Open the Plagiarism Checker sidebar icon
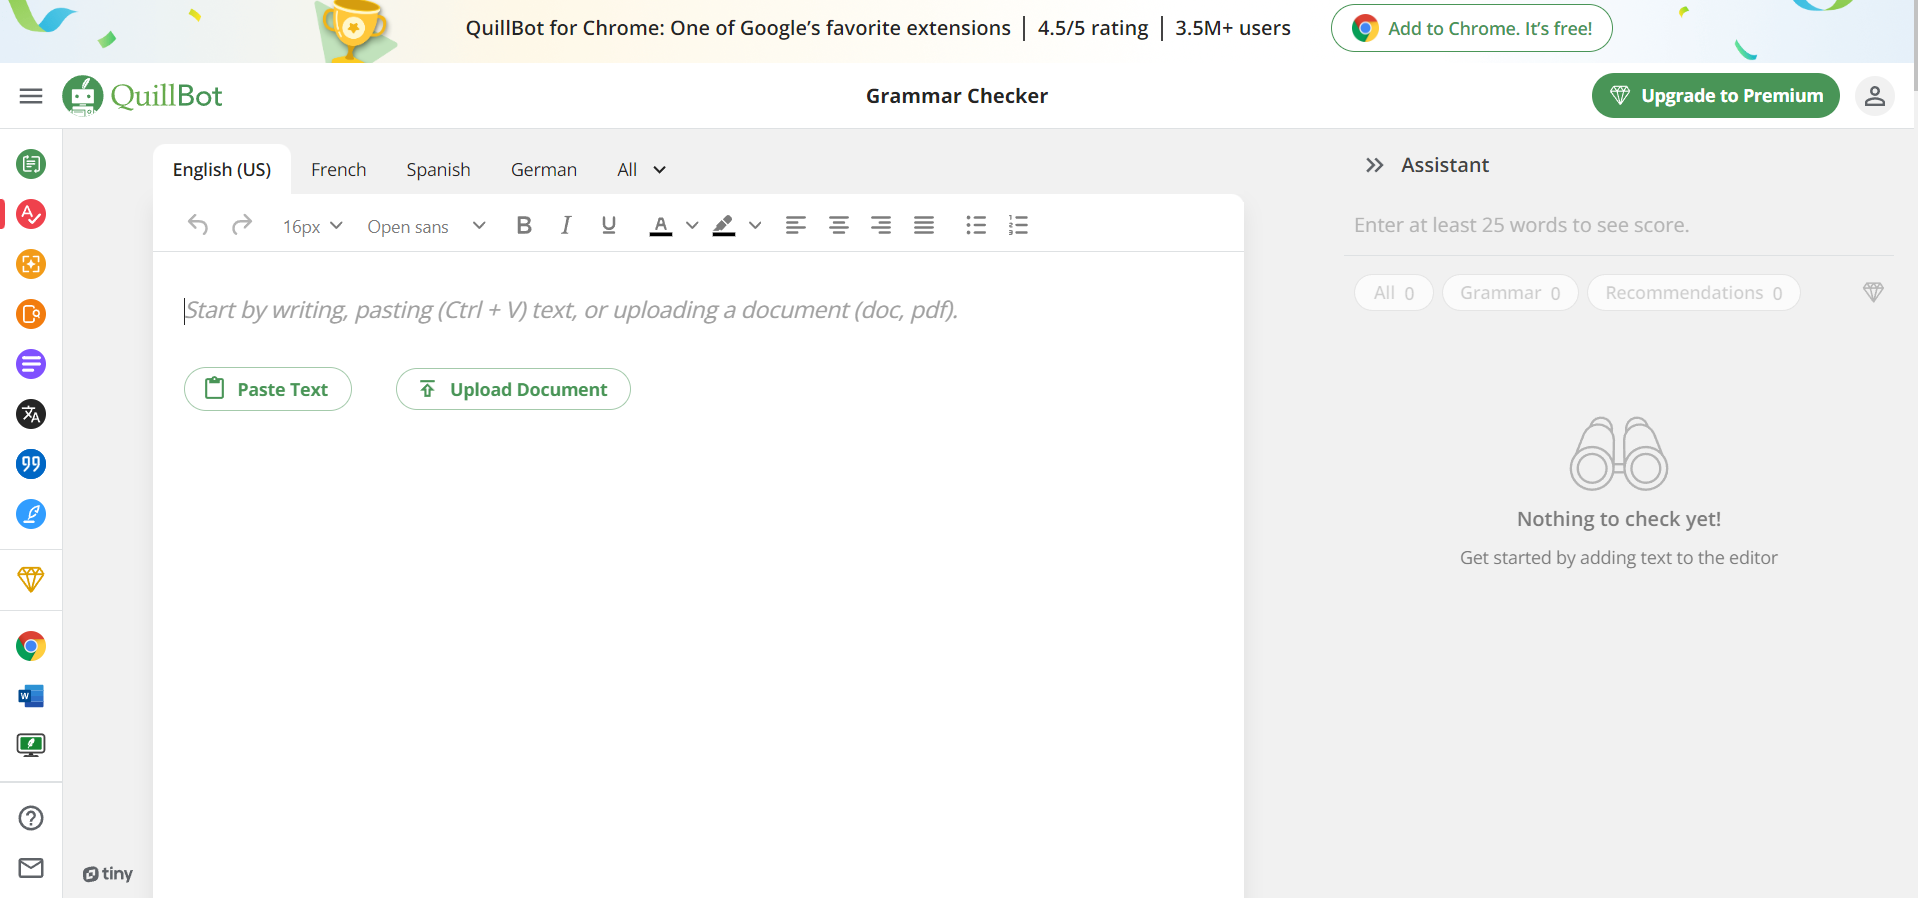This screenshot has height=898, width=1918. (31, 314)
